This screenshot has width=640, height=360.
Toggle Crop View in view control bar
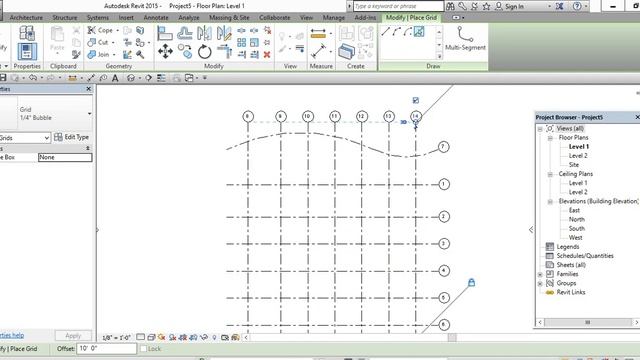[183, 338]
